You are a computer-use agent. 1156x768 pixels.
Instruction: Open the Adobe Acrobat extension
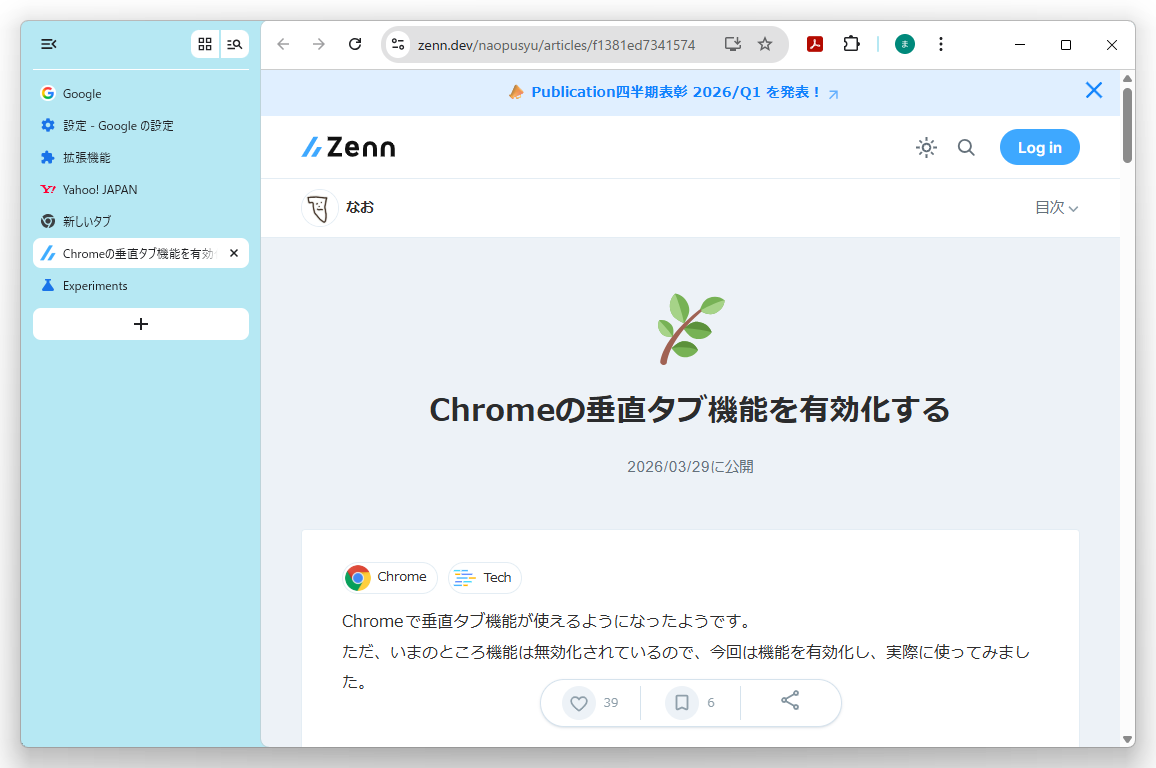click(x=815, y=44)
